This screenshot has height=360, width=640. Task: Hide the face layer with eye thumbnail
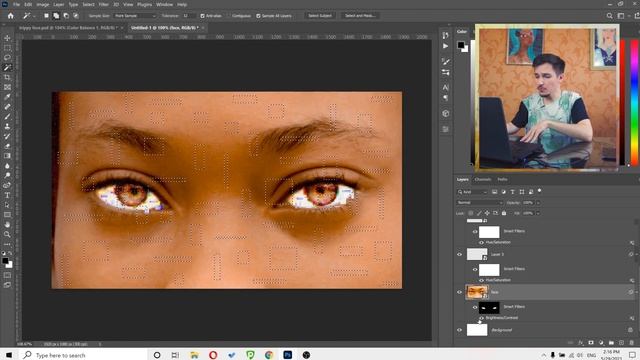460,292
